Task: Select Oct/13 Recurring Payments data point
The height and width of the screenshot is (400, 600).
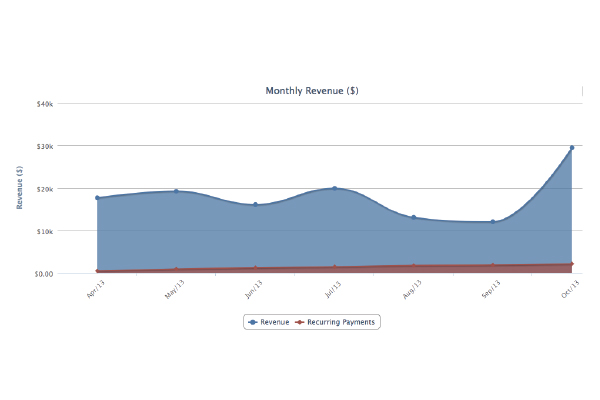Action: 571,264
